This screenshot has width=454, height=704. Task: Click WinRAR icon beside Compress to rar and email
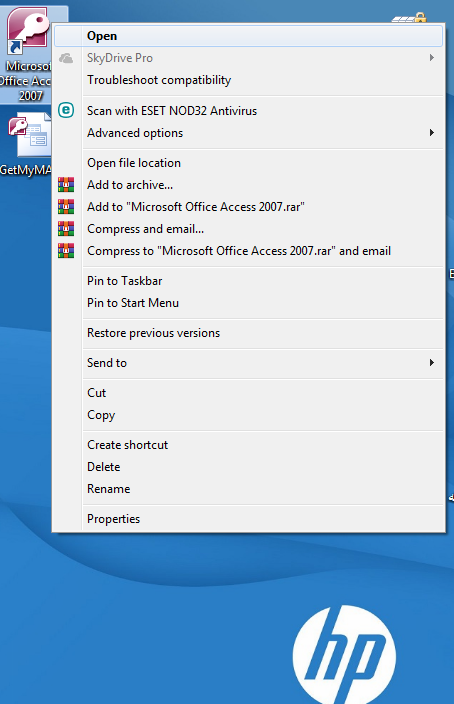[x=66, y=251]
